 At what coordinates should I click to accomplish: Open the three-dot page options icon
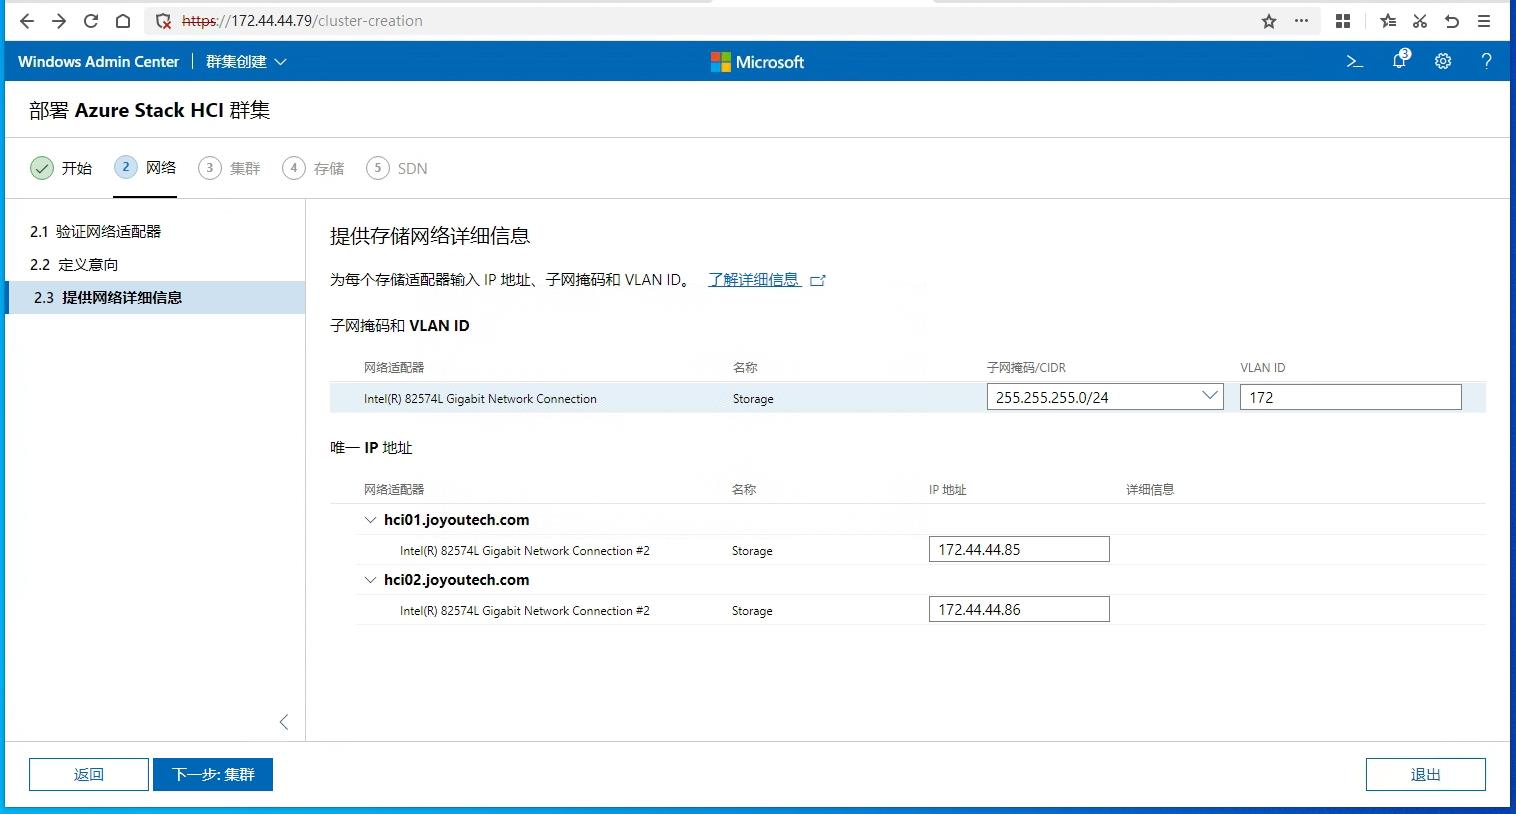1301,21
